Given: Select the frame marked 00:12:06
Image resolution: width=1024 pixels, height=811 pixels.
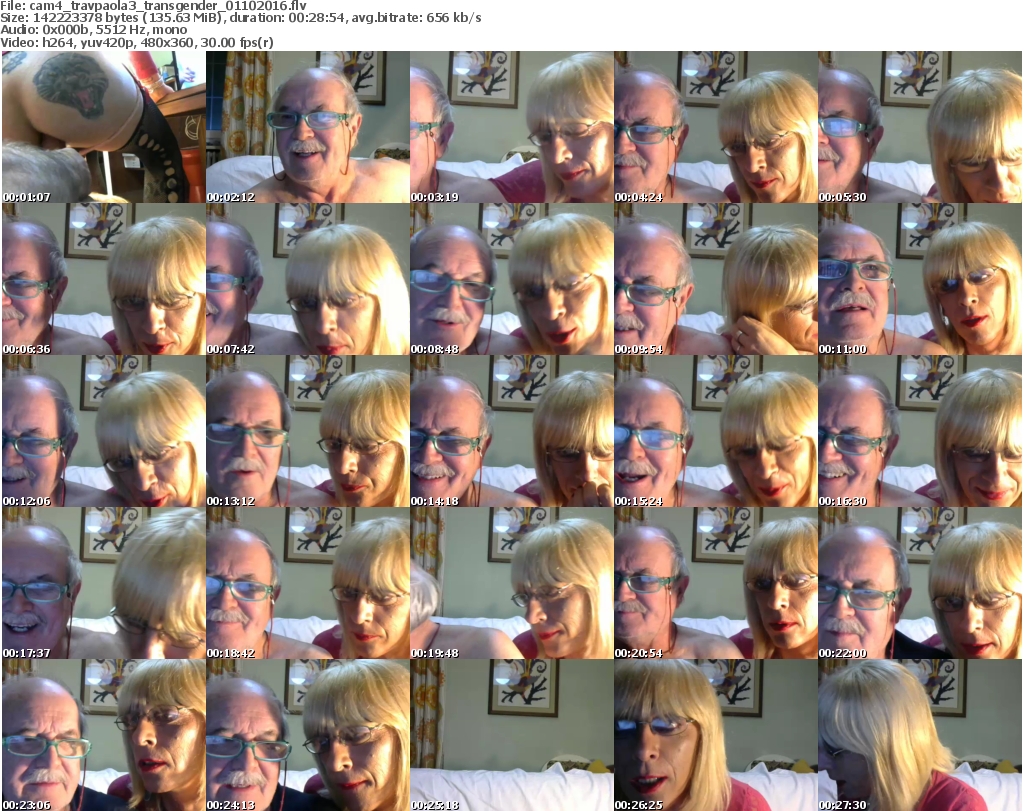Looking at the screenshot, I should pos(104,432).
